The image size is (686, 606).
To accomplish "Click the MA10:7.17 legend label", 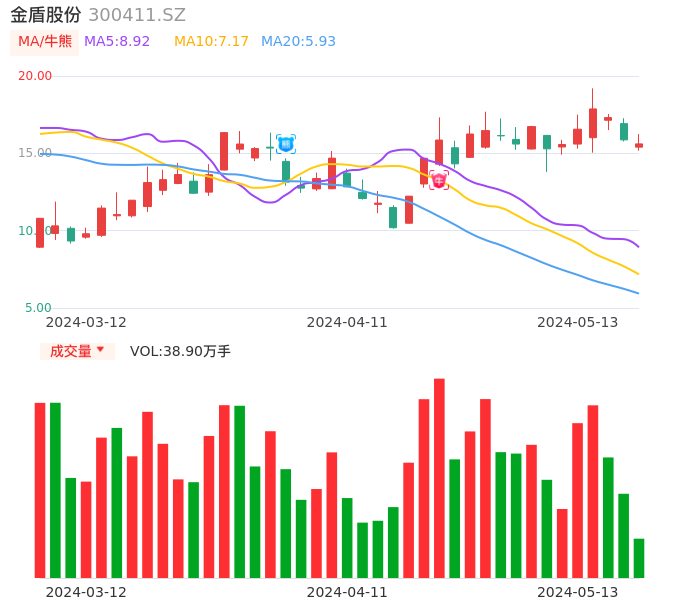I will point(211,42).
